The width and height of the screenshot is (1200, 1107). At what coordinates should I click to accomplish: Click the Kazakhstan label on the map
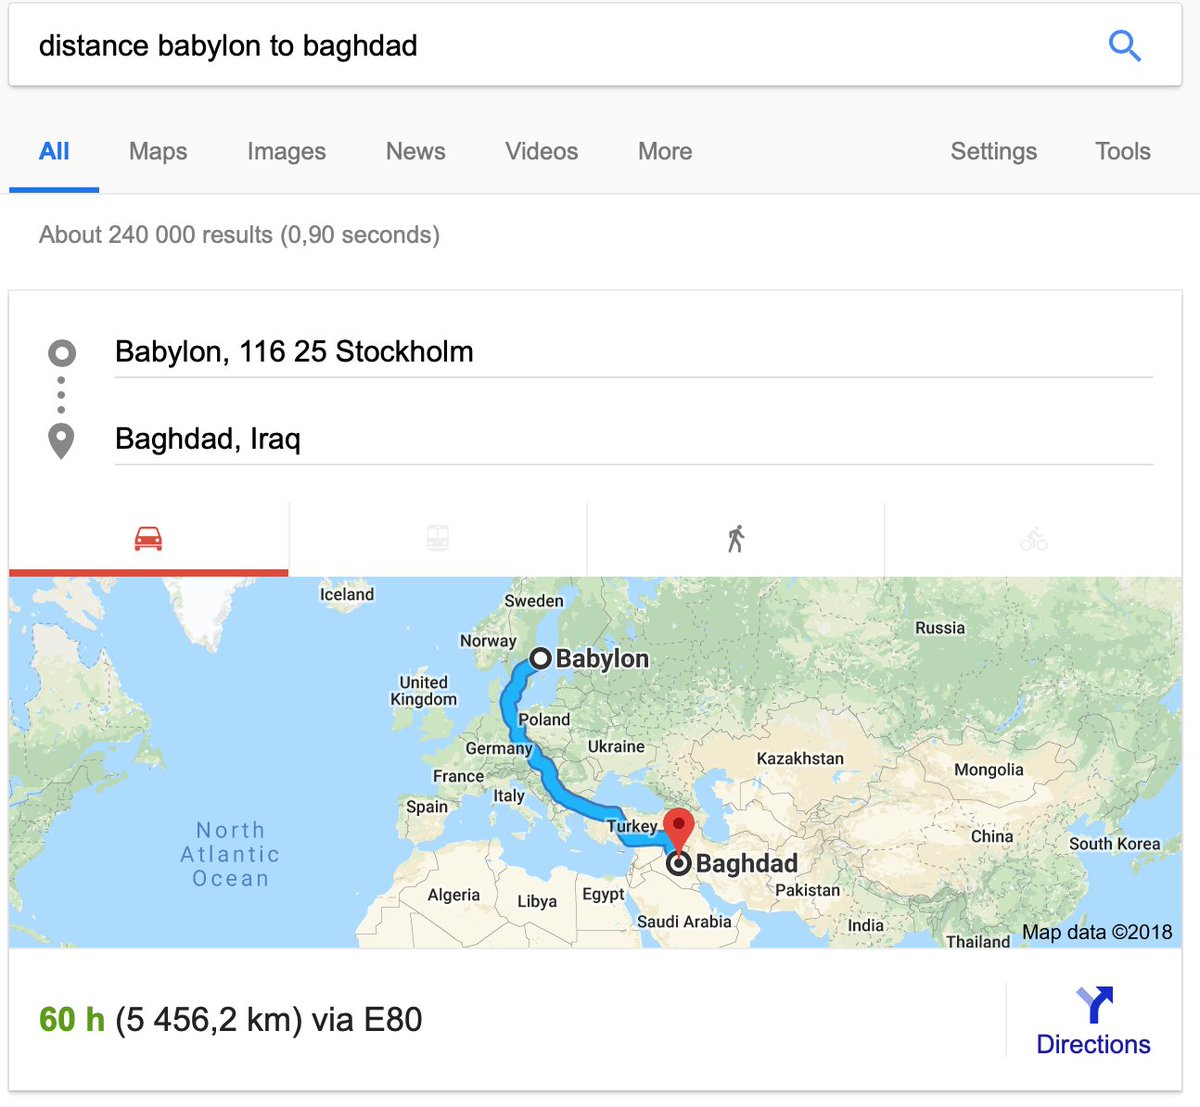click(x=800, y=758)
